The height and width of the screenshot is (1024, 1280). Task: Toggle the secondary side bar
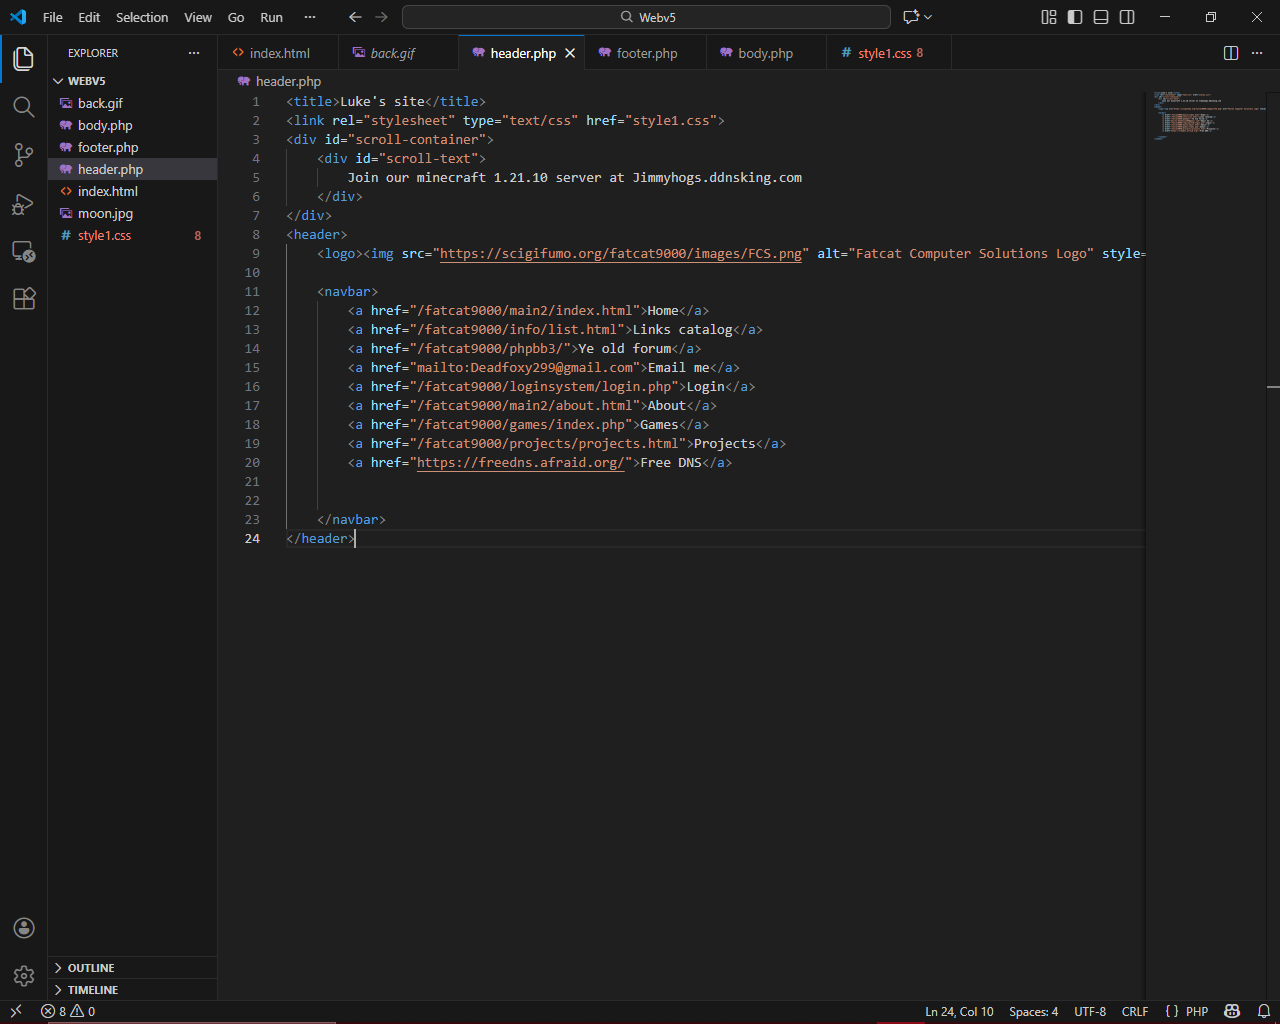[x=1127, y=17]
